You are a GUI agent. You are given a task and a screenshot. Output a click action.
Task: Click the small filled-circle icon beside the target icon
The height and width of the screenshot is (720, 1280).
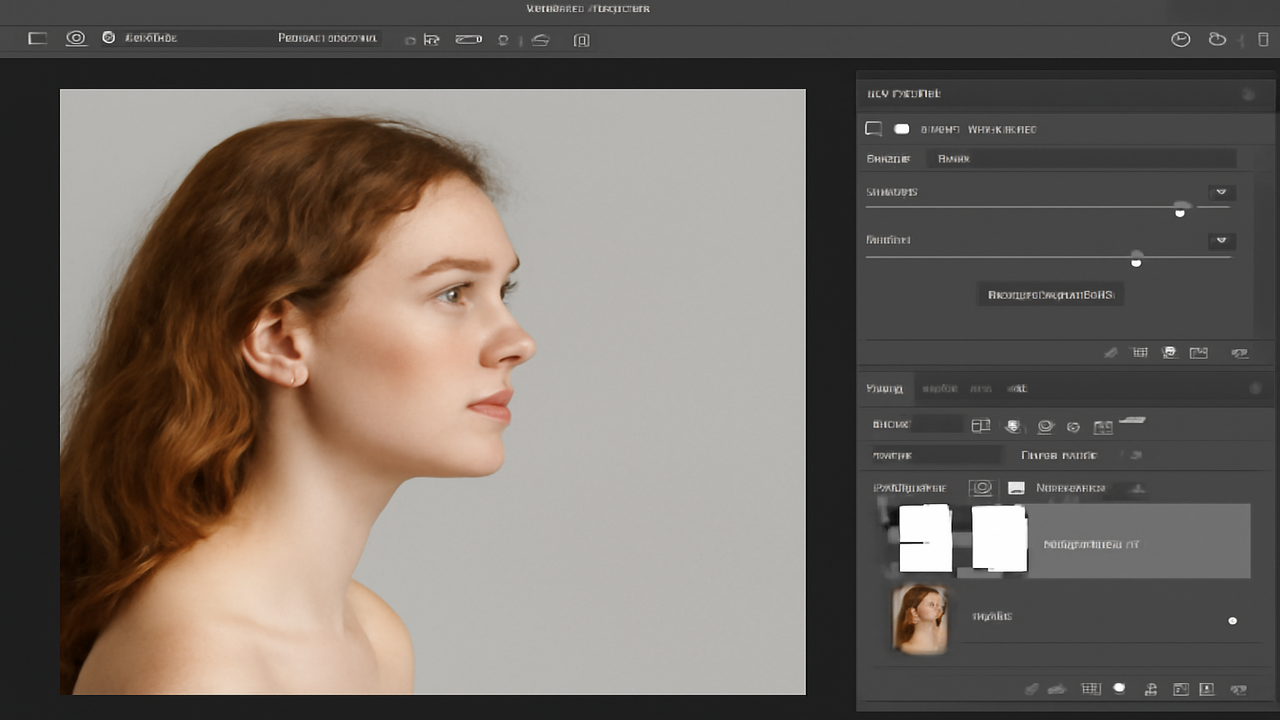(108, 38)
